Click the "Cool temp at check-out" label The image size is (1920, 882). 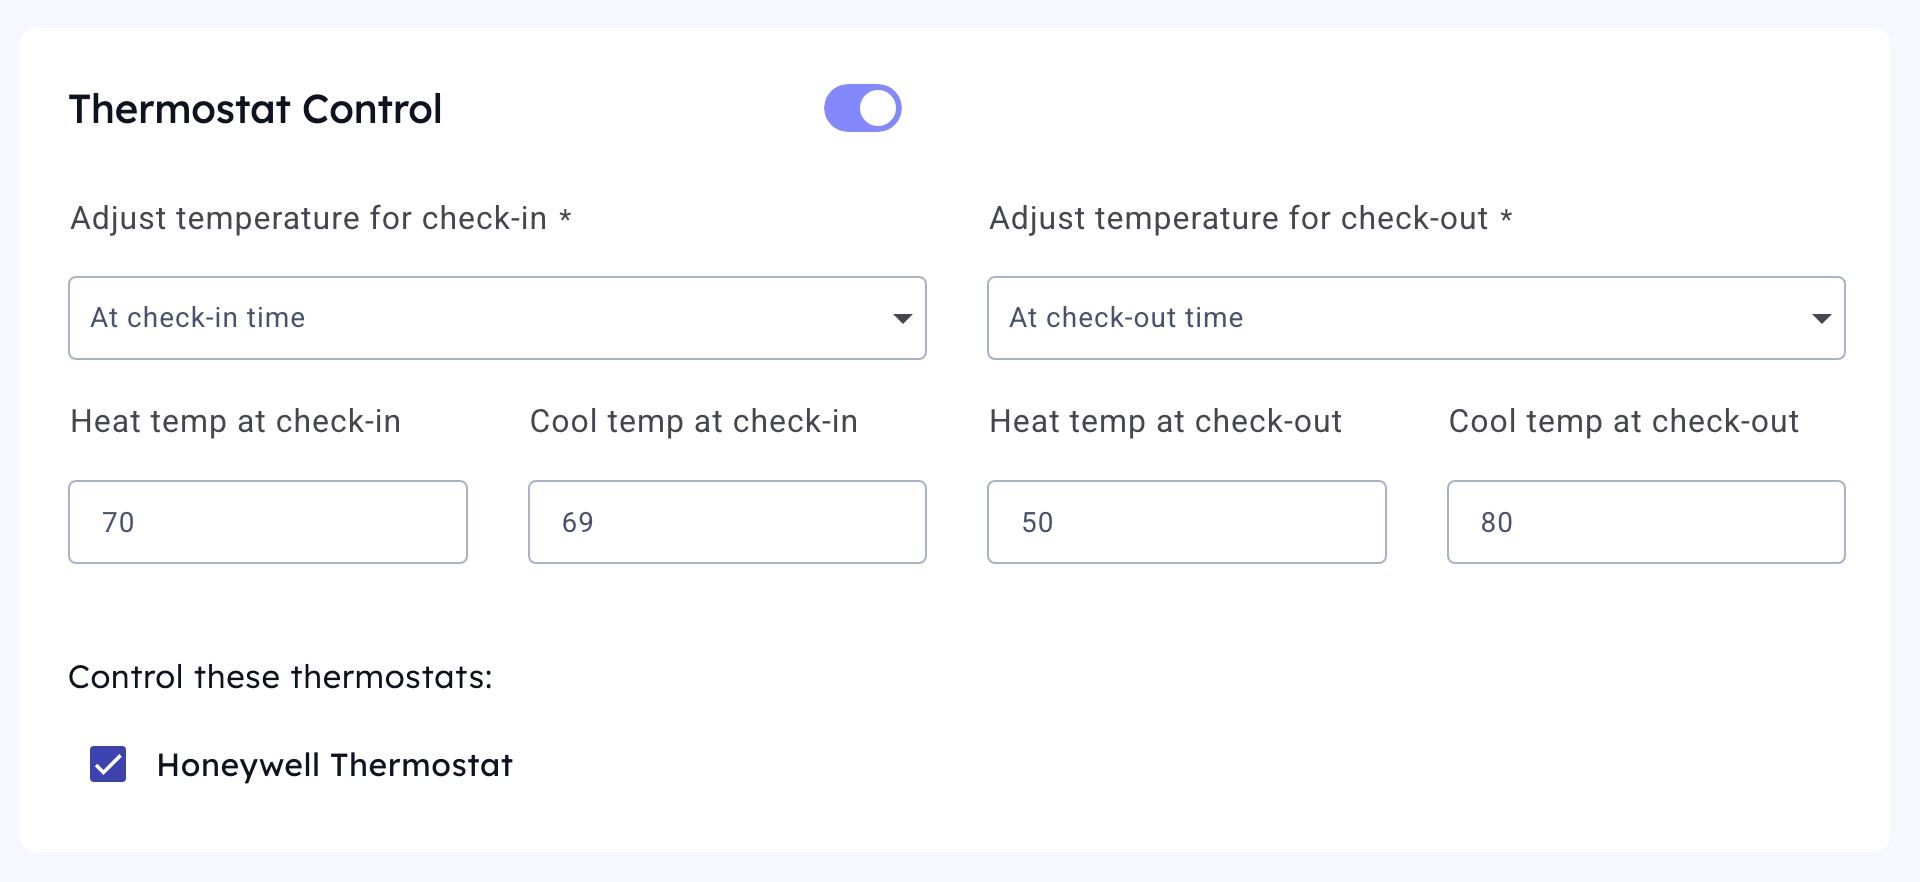1624,421
